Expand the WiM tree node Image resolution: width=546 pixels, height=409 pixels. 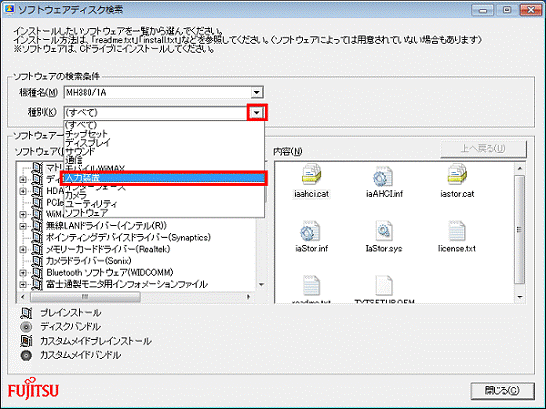23,214
